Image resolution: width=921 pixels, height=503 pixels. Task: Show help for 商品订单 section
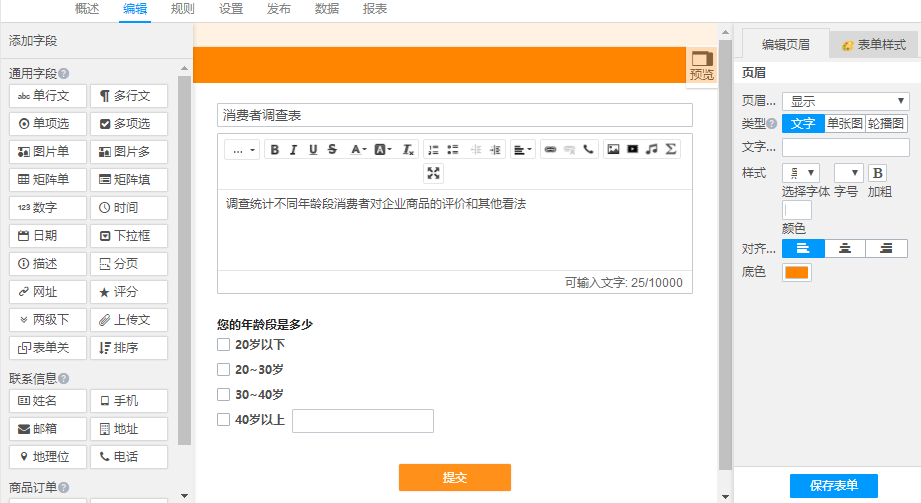click(64, 487)
